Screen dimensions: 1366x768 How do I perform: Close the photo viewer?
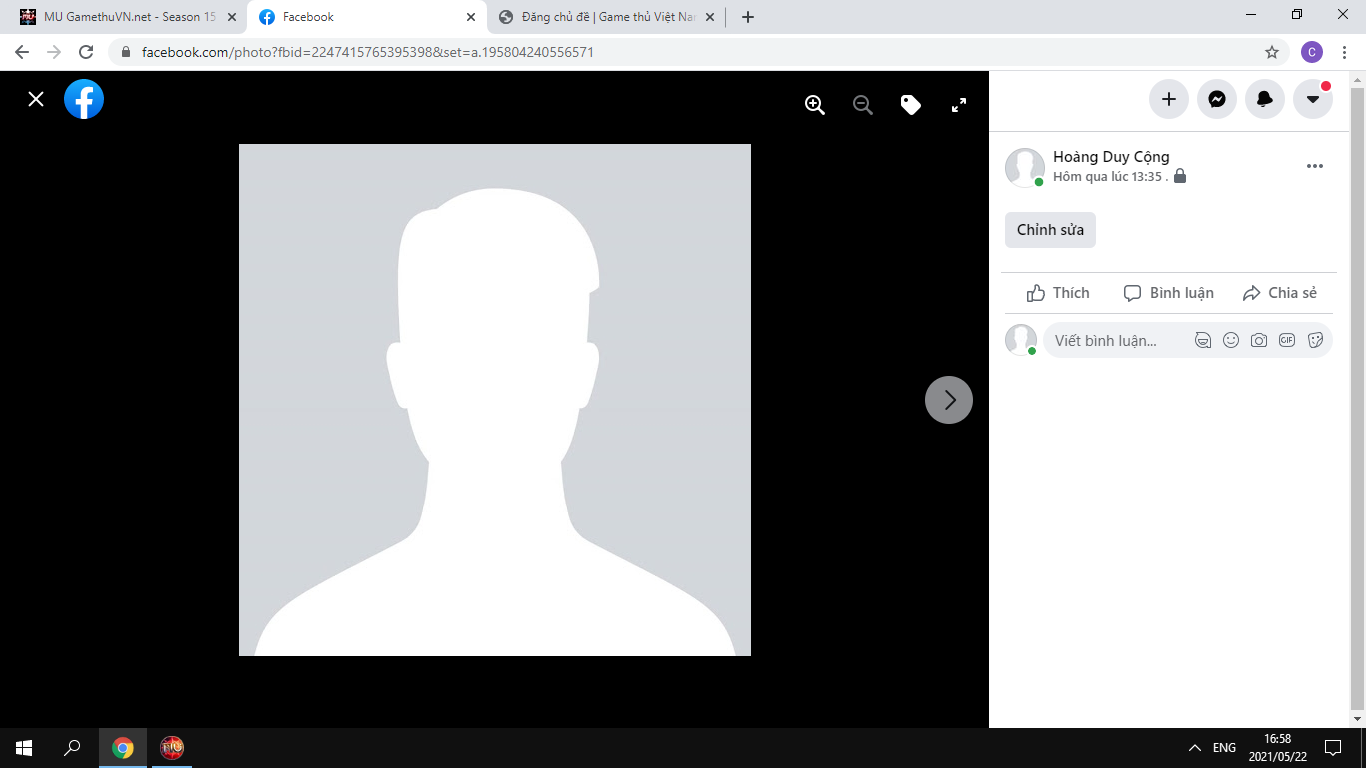(x=36, y=99)
